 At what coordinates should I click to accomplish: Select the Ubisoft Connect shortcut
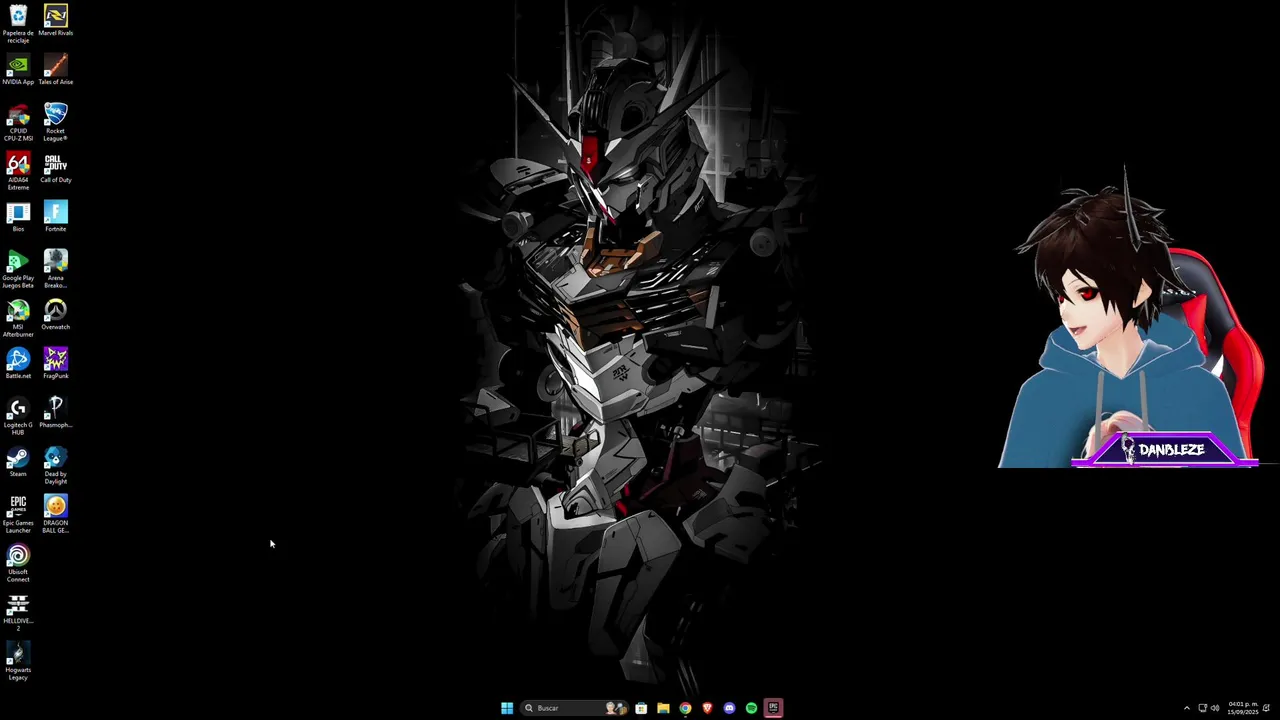click(18, 563)
